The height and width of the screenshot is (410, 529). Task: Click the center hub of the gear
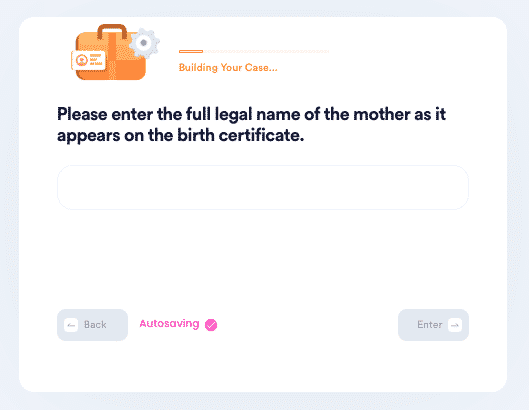click(x=144, y=43)
